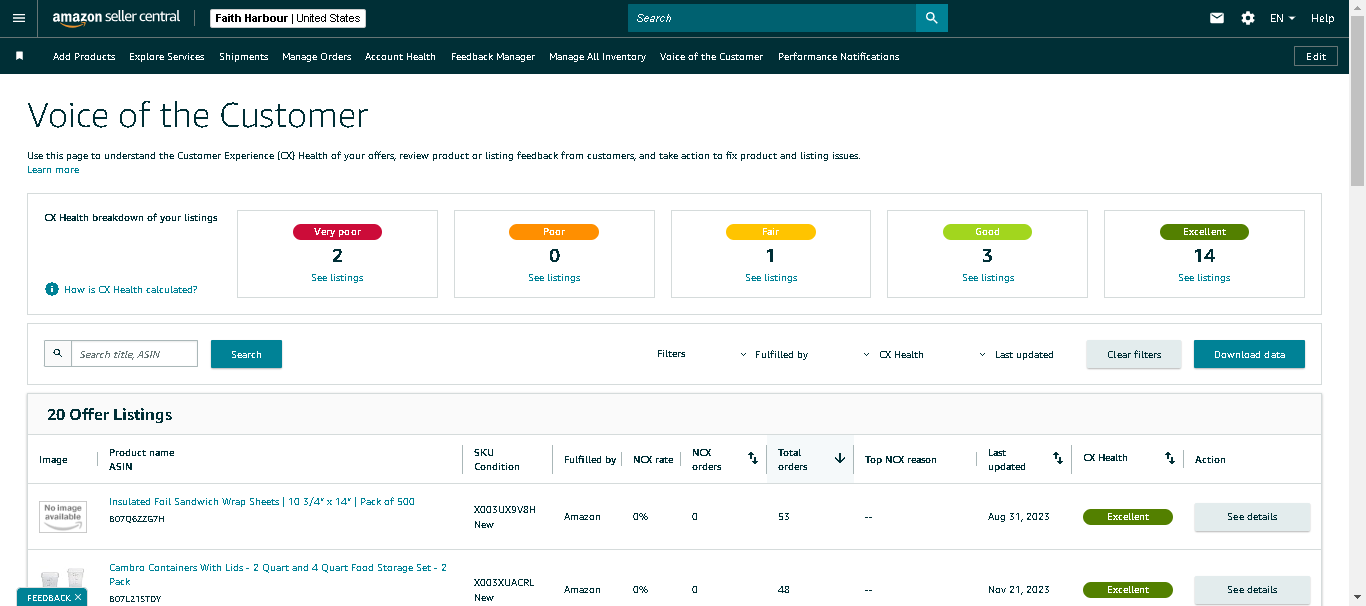Open the EN language dropdown

tap(1282, 18)
